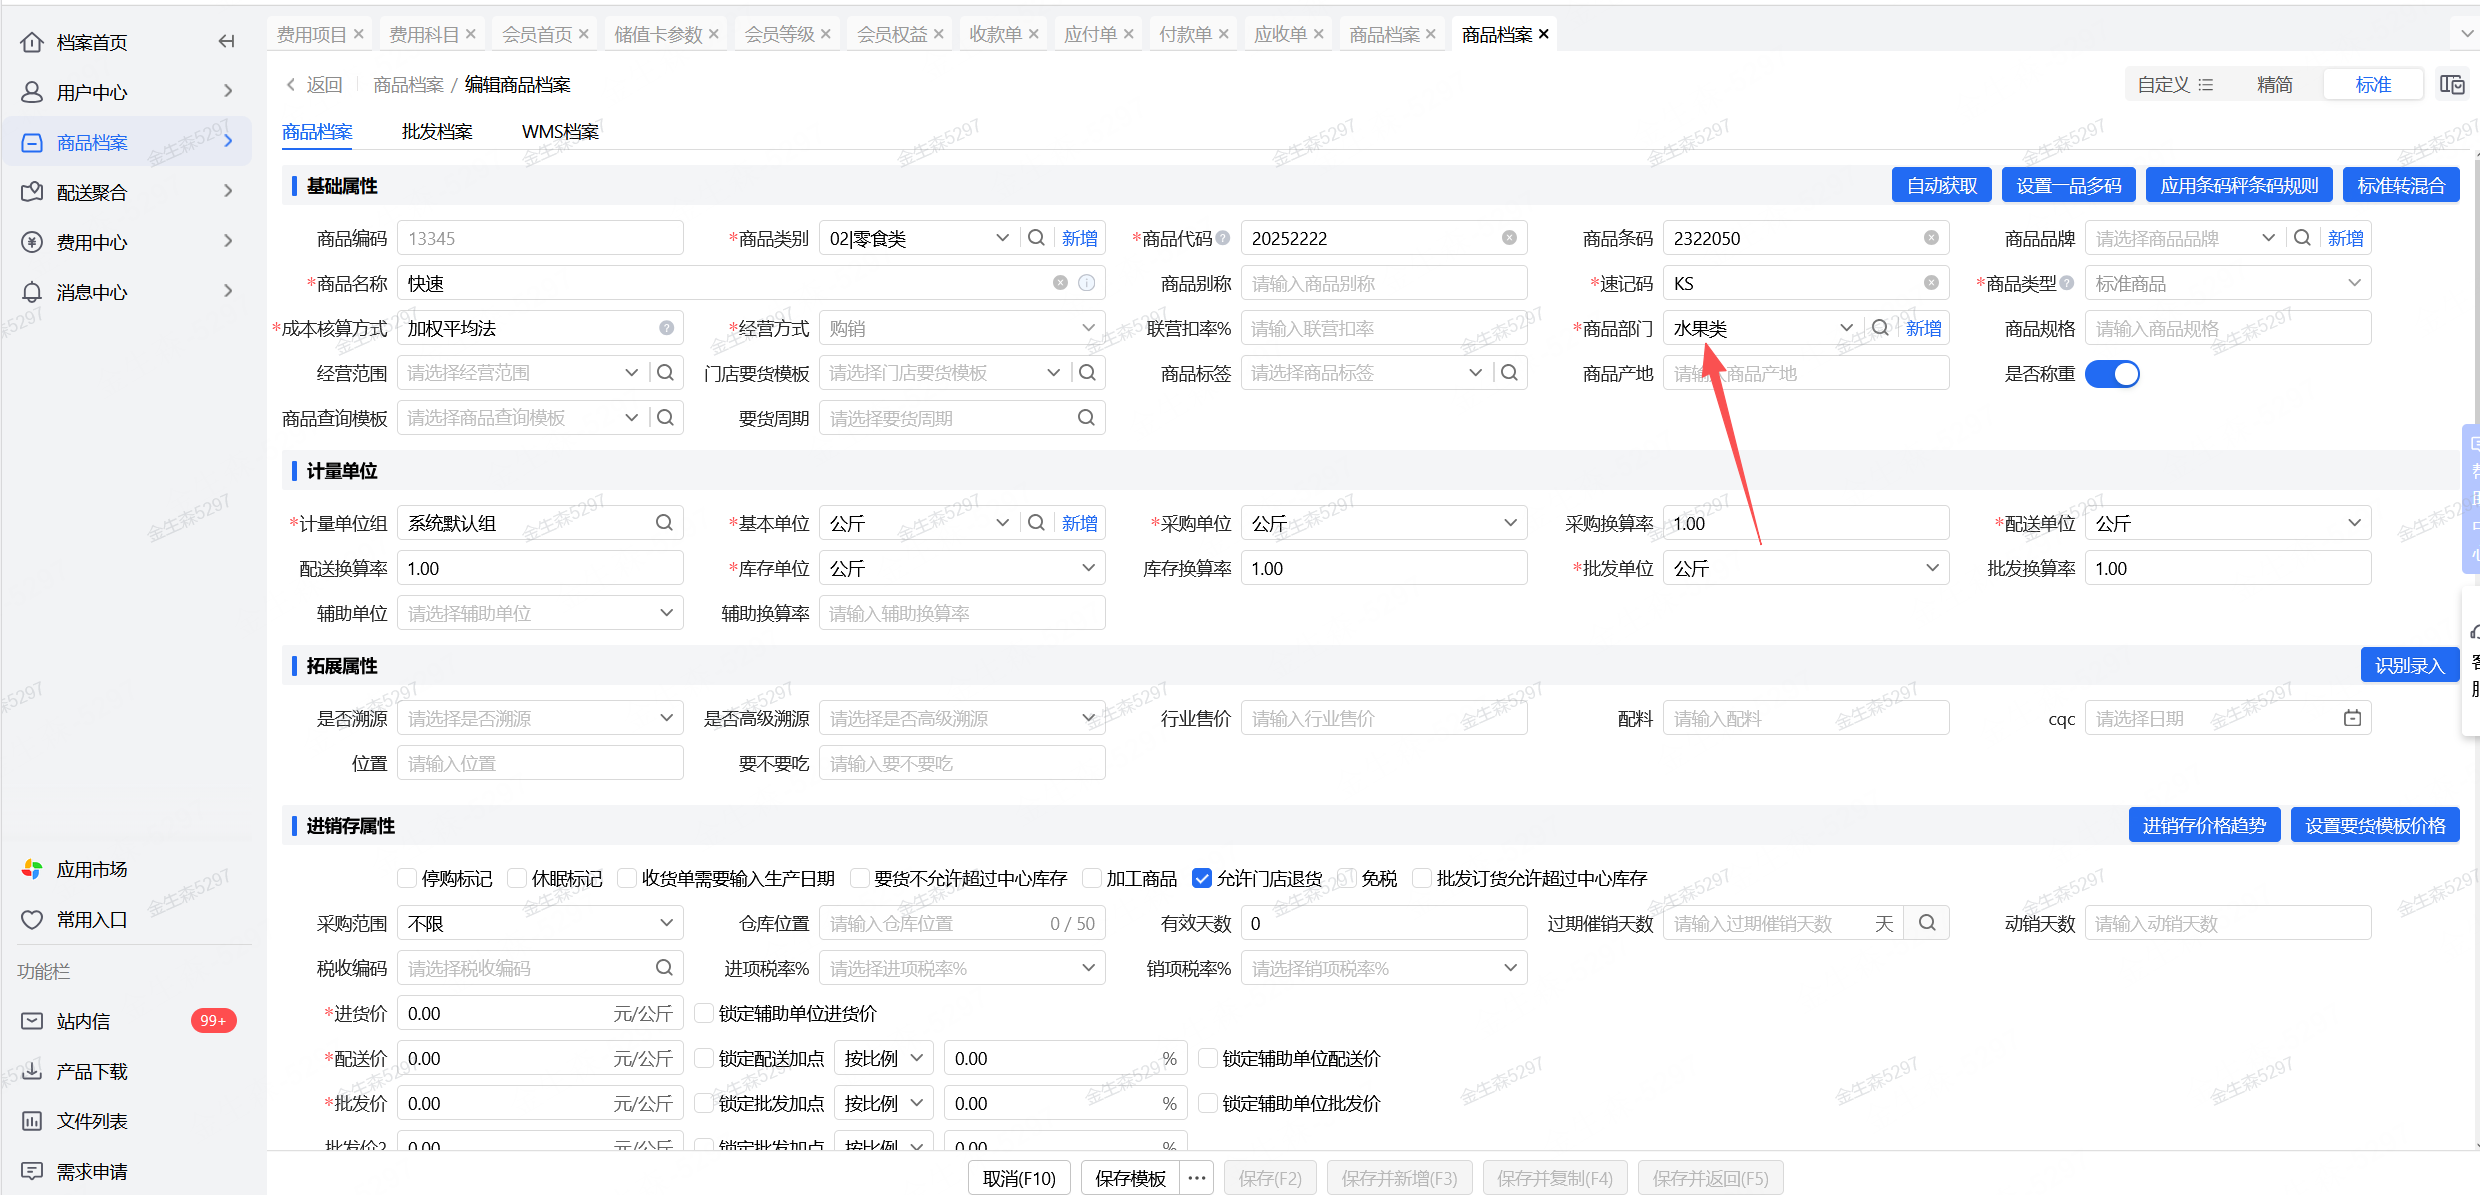Click help icon beside 商品代码 label
Screen dimensions: 2480x1195
pos(1221,238)
